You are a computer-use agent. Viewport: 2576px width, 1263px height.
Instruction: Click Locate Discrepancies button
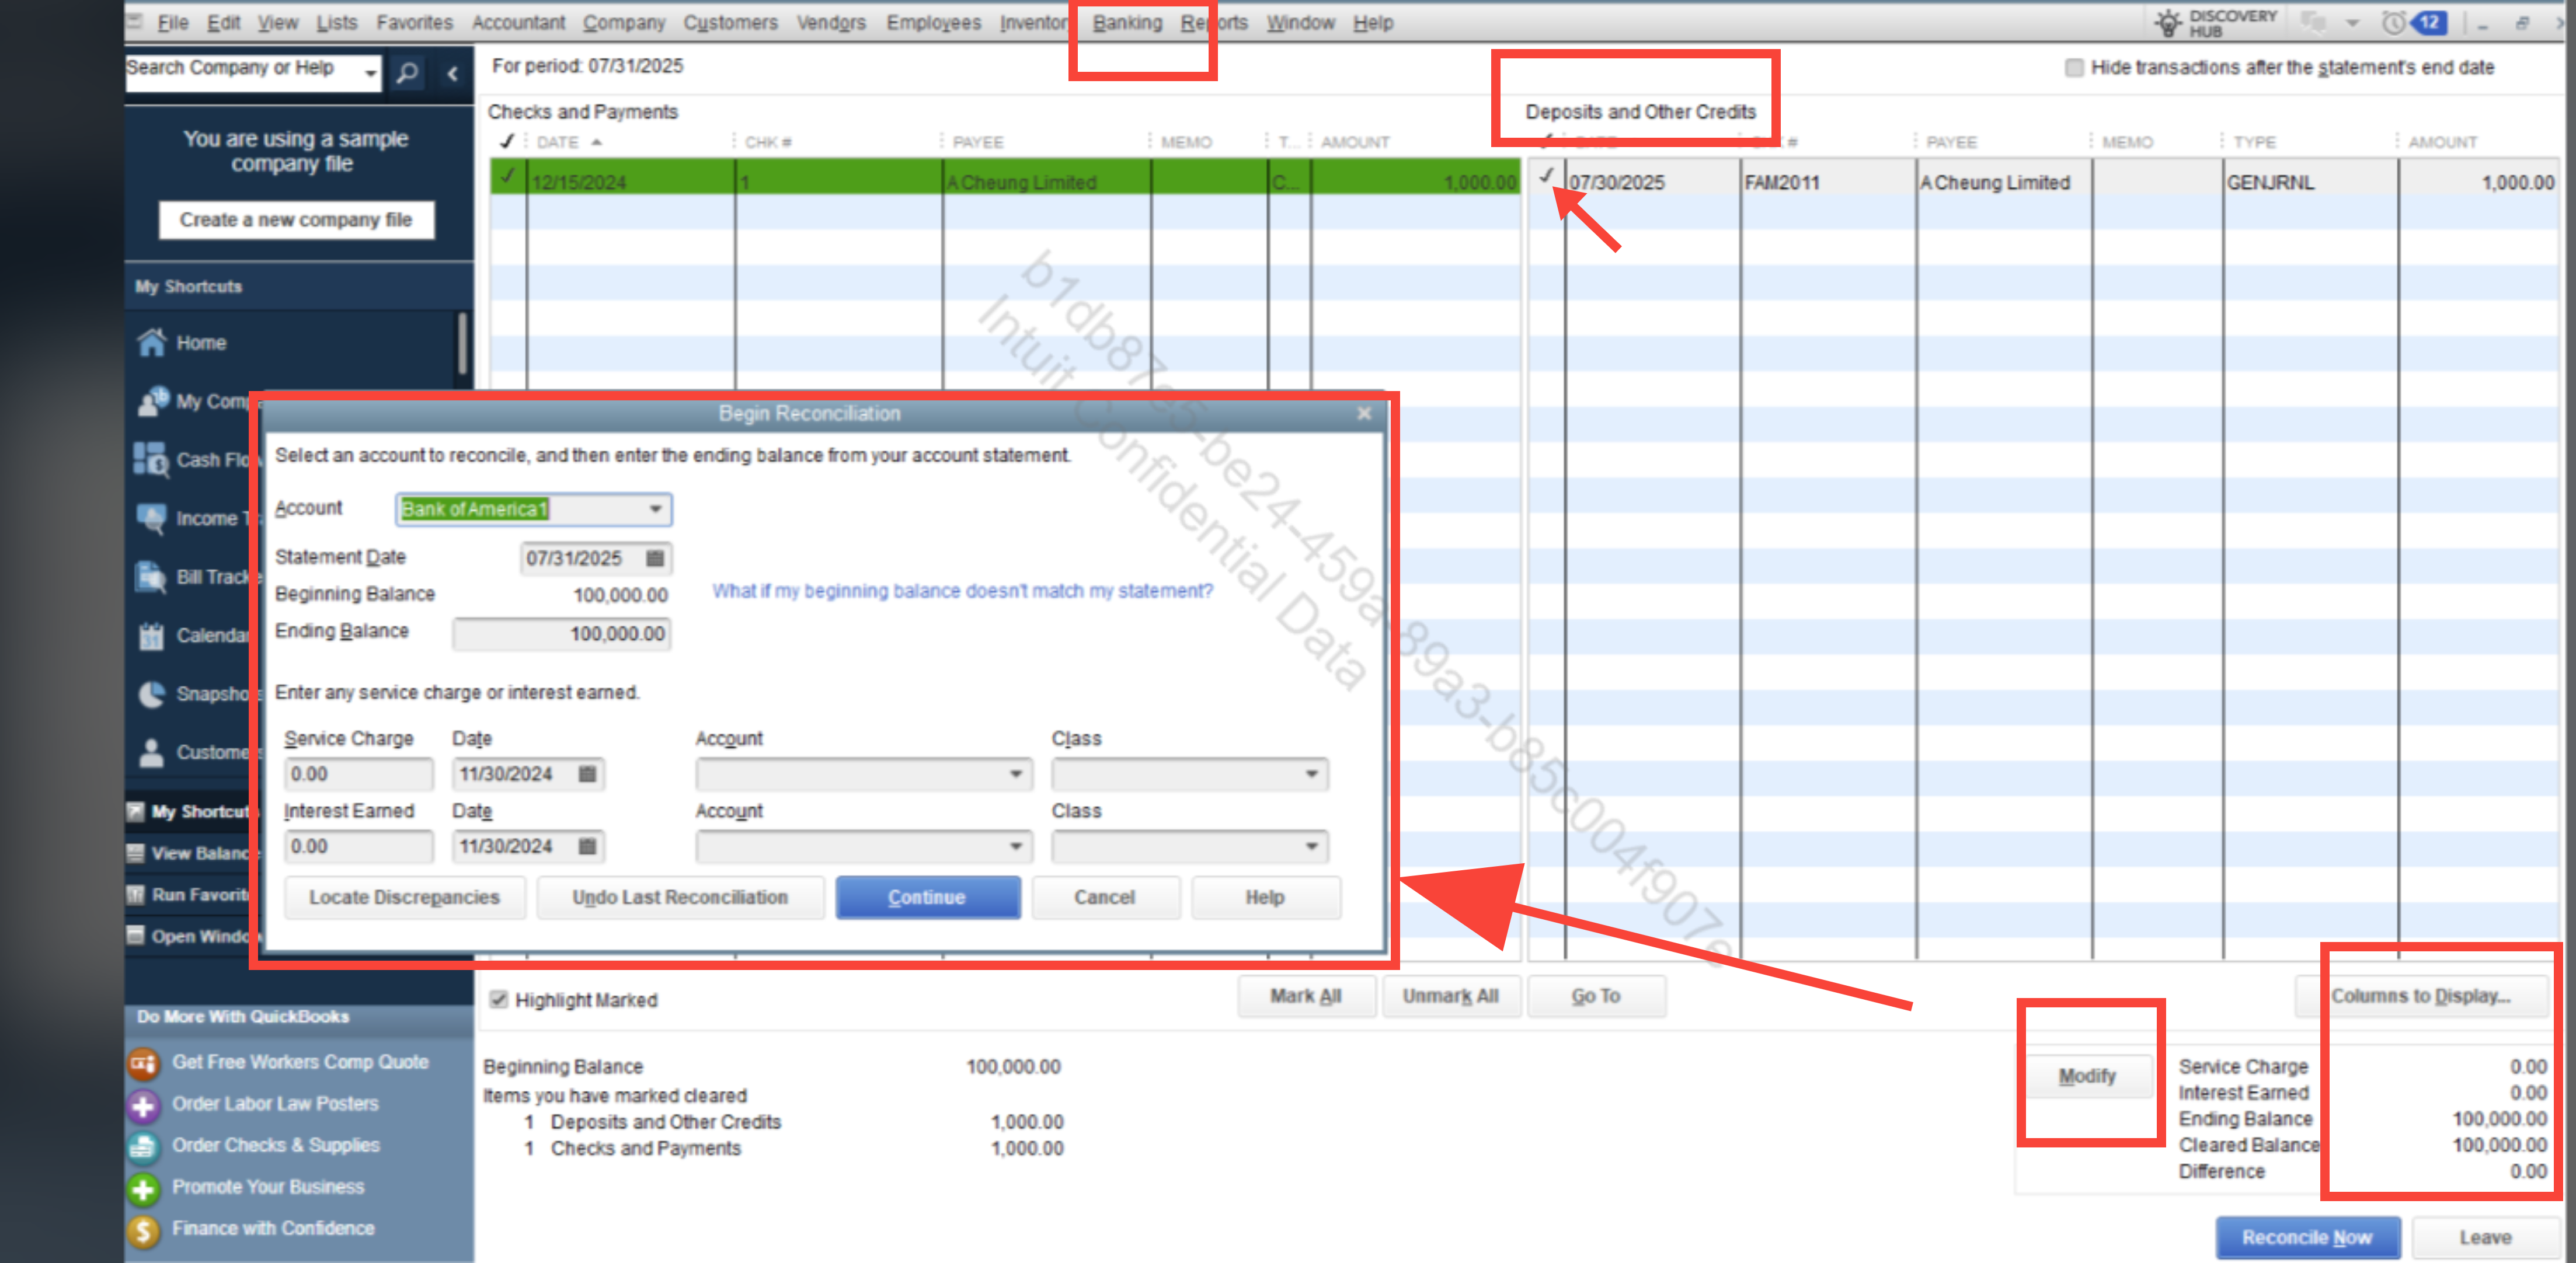[x=404, y=897]
